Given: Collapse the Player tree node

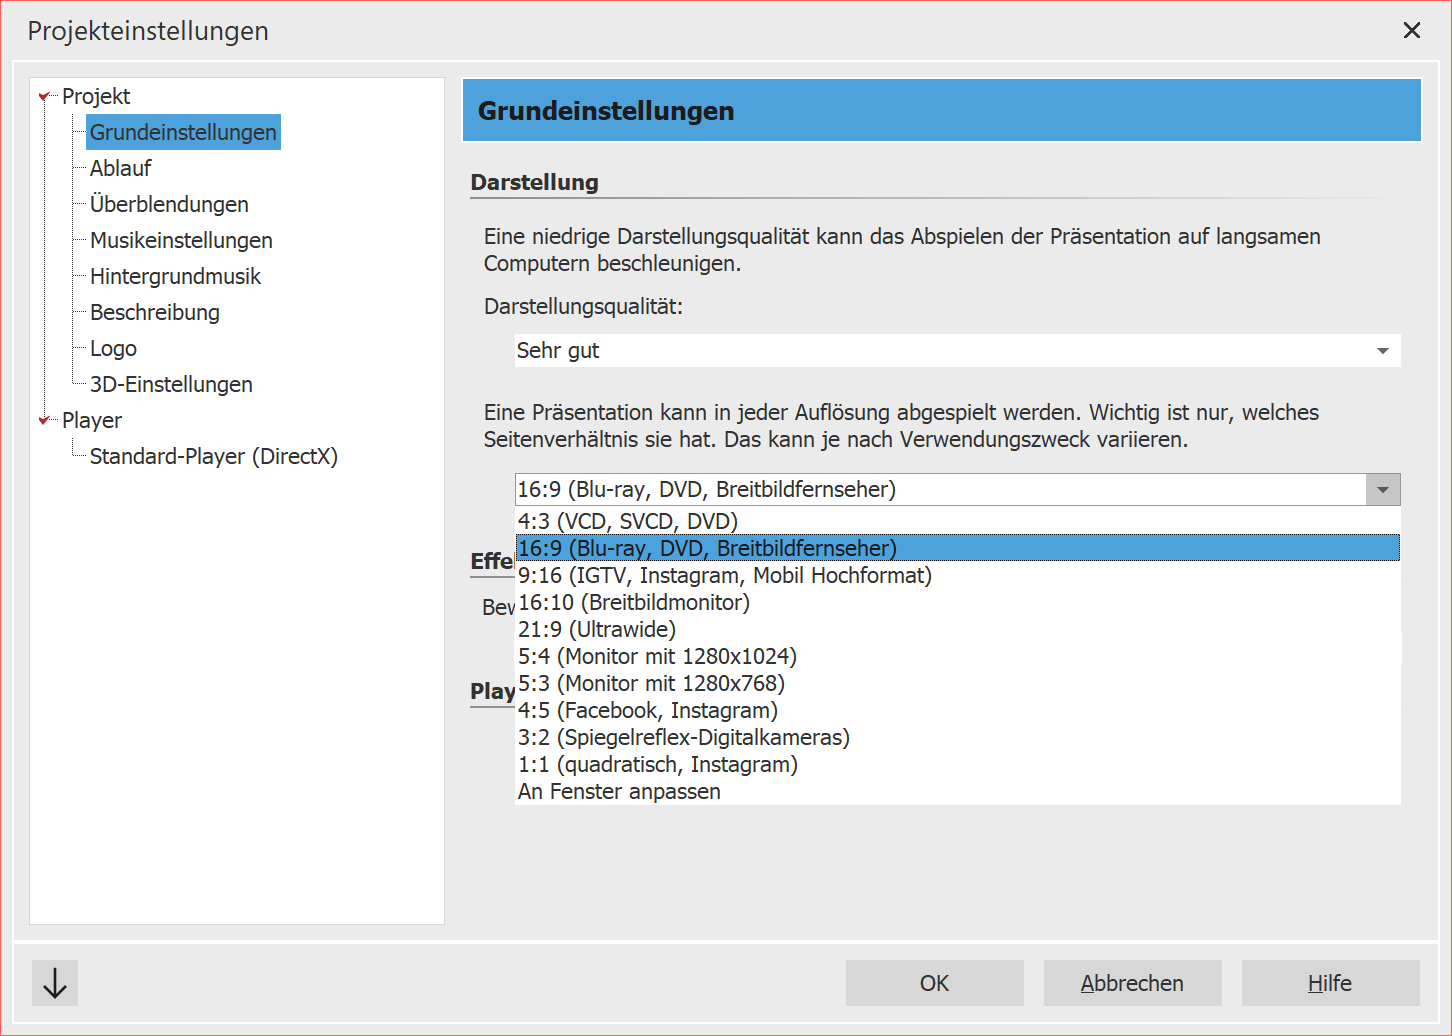Looking at the screenshot, I should click(x=44, y=421).
